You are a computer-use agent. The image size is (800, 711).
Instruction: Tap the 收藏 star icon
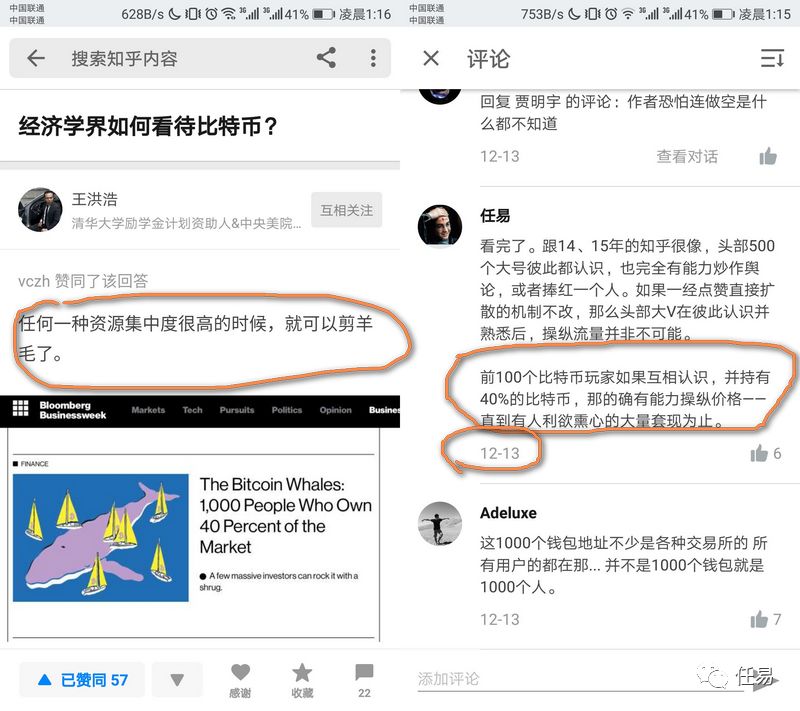(302, 673)
